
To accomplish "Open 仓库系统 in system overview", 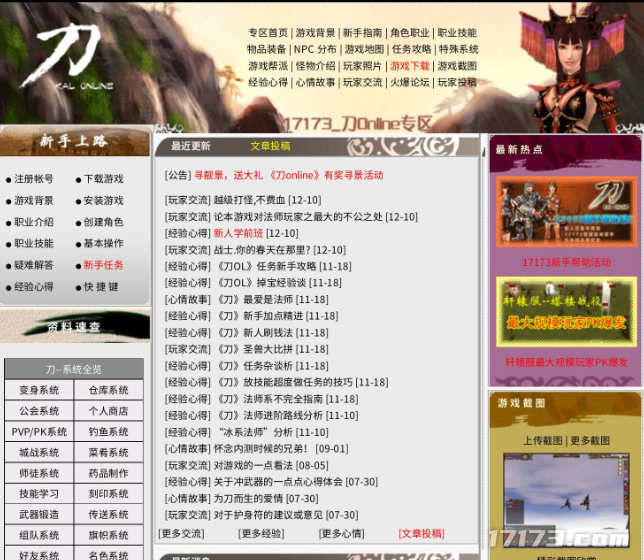I will click(x=108, y=390).
